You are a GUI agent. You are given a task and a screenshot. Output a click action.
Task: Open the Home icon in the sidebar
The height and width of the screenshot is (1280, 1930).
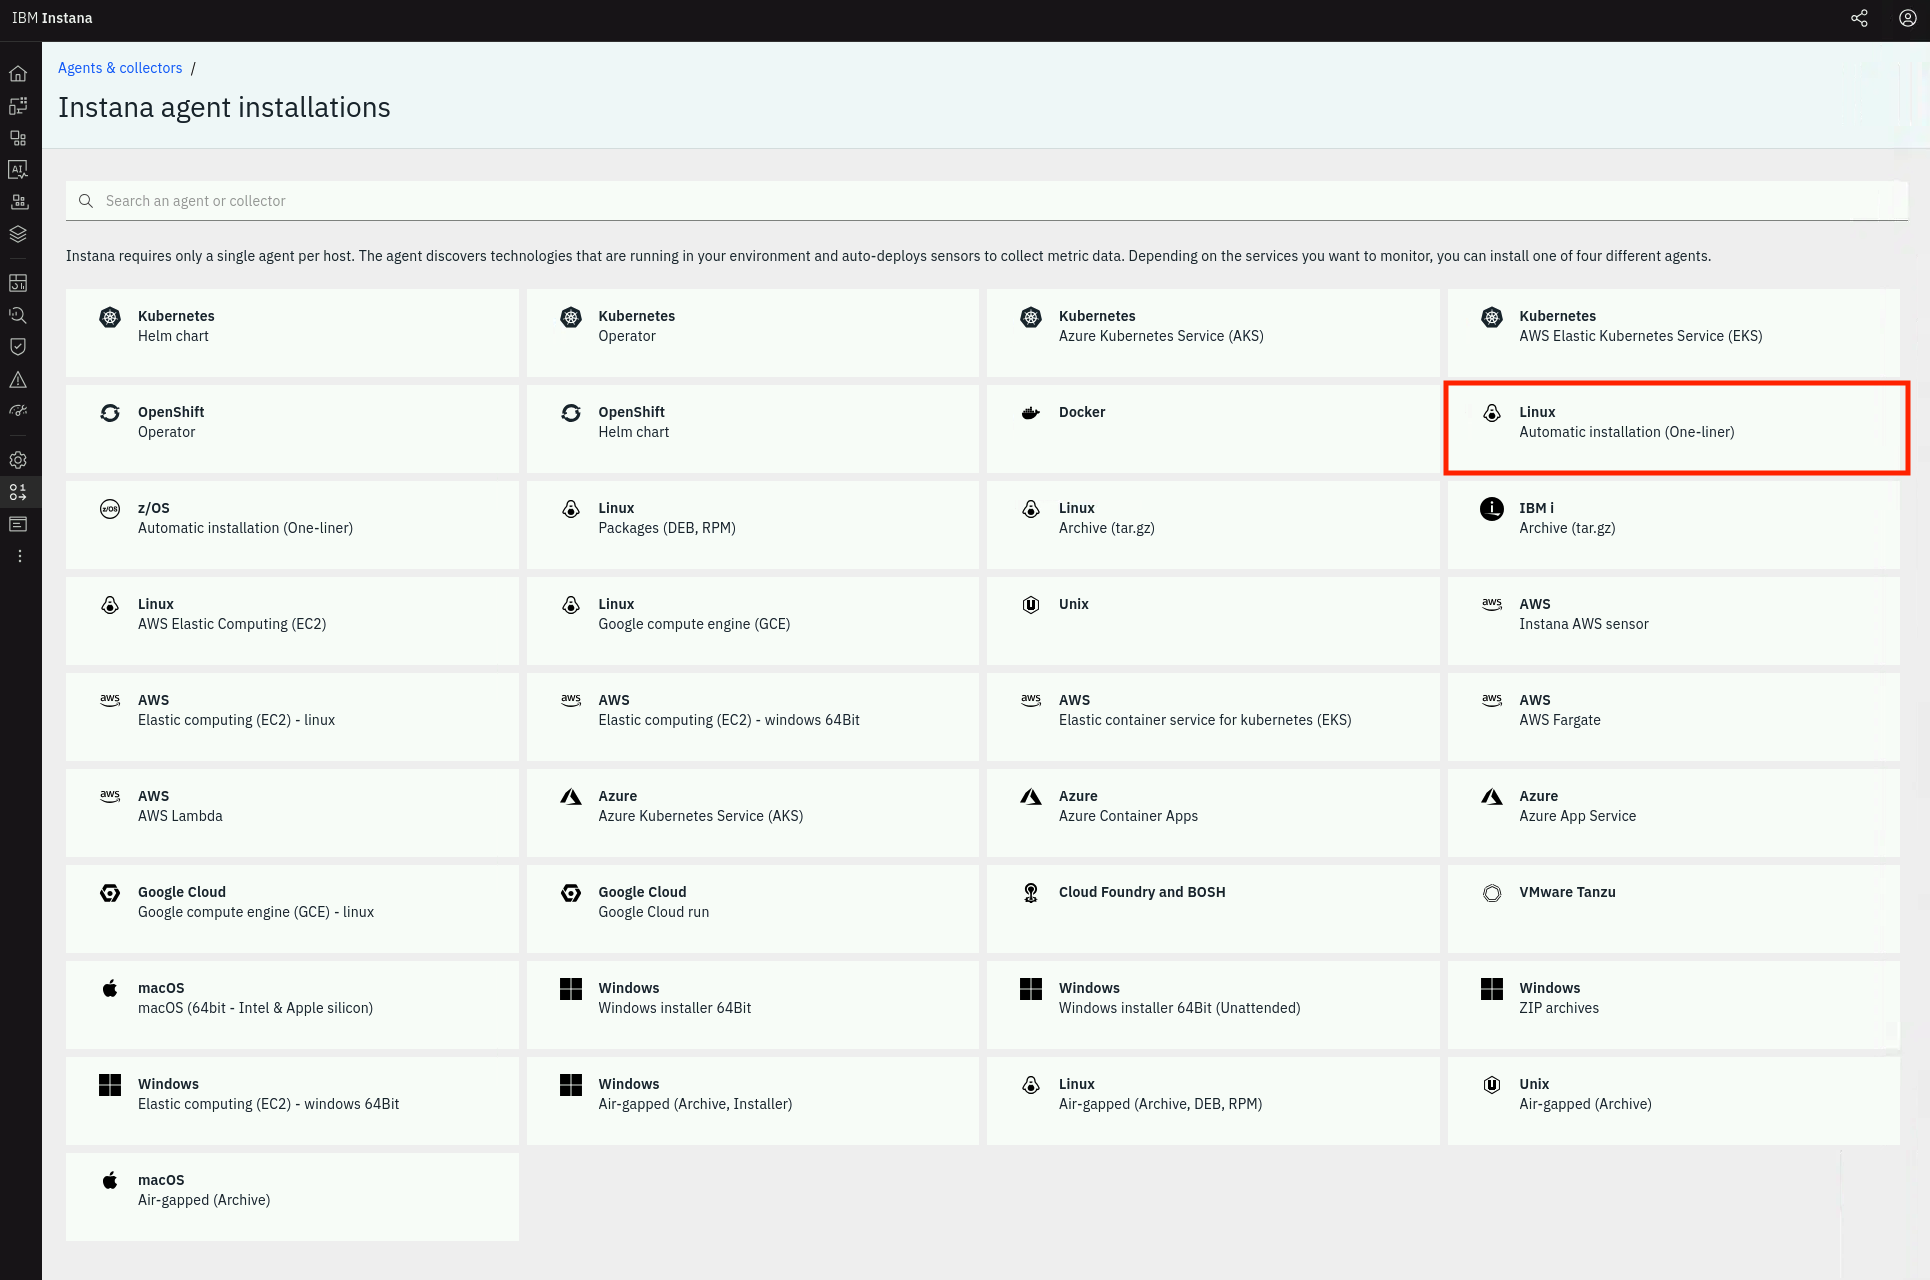[18, 73]
